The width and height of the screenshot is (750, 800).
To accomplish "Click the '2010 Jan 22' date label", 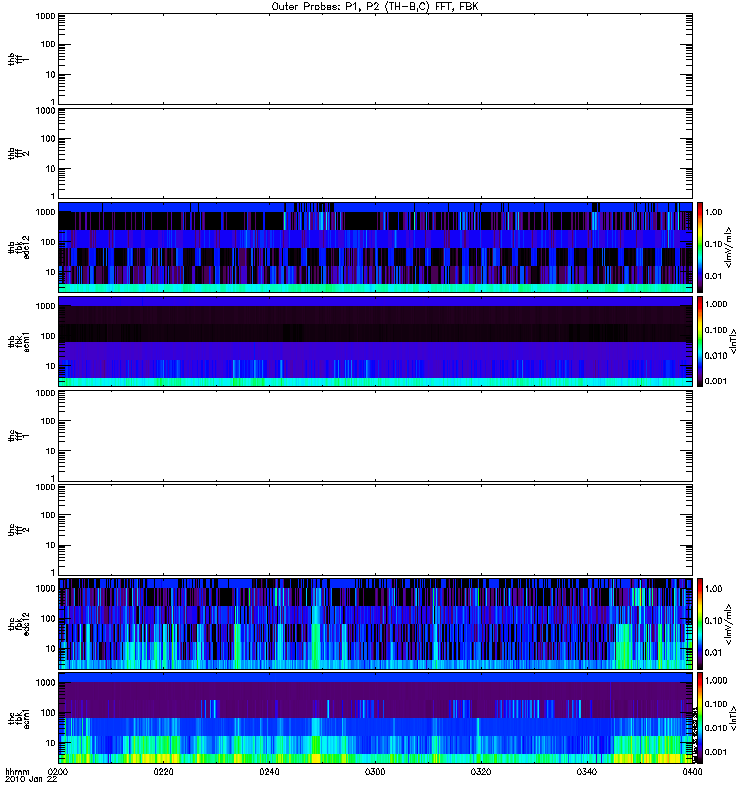I will pyautogui.click(x=31, y=779).
